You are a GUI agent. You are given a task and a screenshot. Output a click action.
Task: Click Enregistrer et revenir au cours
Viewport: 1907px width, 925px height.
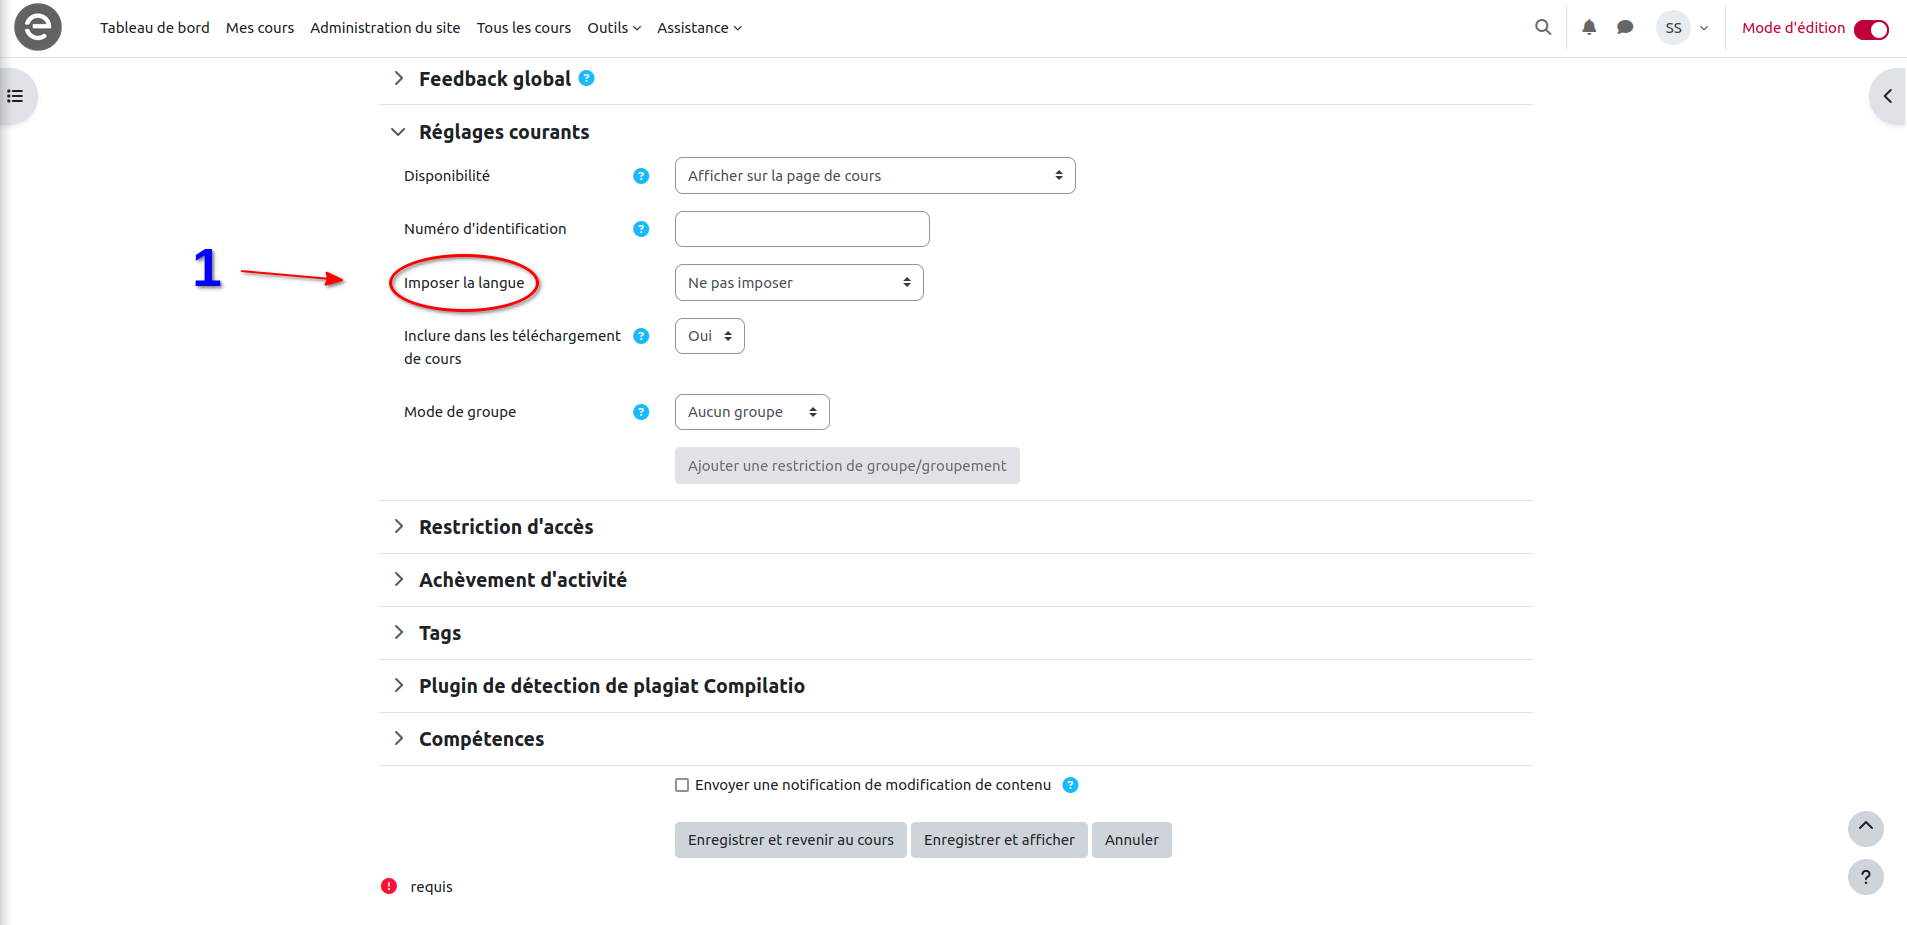790,840
